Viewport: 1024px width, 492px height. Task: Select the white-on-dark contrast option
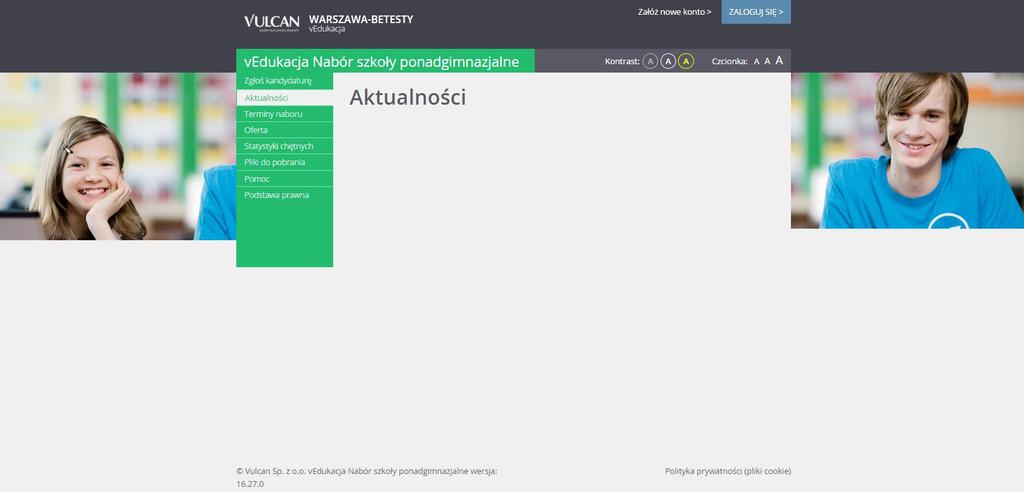(x=667, y=61)
